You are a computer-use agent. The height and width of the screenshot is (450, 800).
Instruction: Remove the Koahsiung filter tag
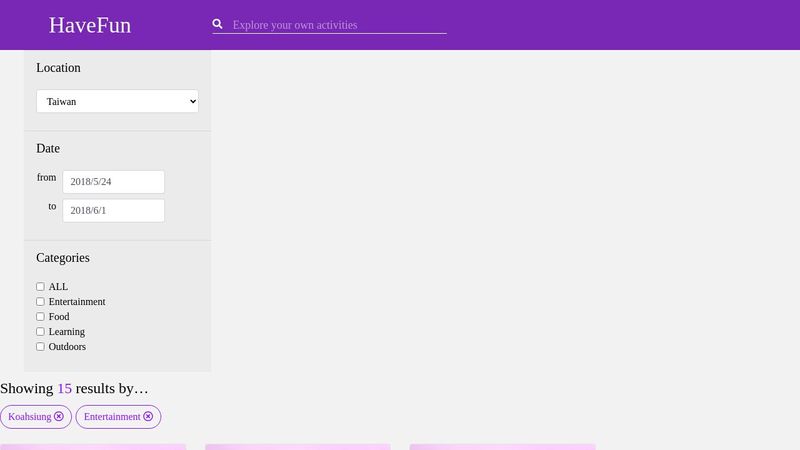pyautogui.click(x=59, y=416)
